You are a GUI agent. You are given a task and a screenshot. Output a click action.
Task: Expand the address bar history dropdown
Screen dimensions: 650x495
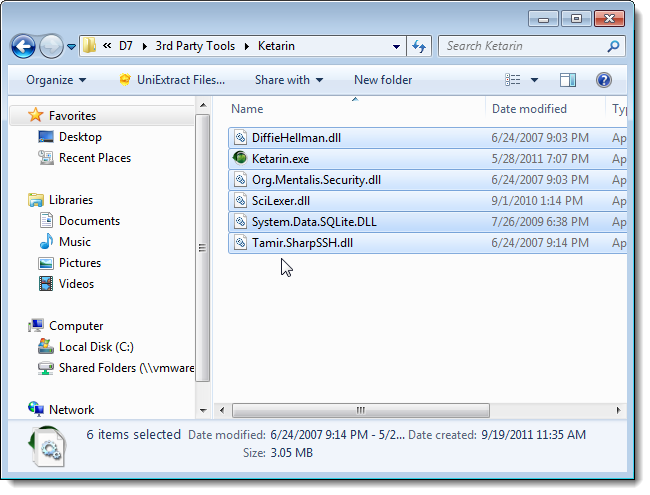click(396, 46)
